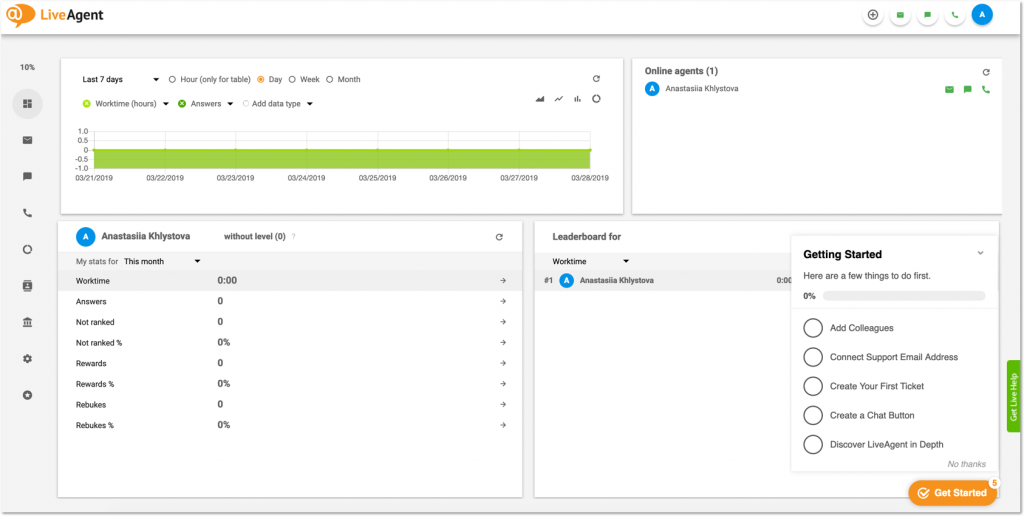Viewport: 1024px width, 516px height.
Task: Open the Customers contacts sidebar icon
Action: [27, 286]
